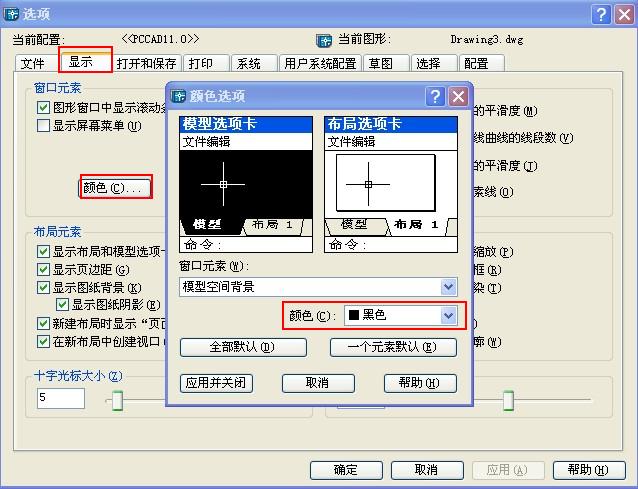Switch to the 打印 tab
The width and height of the screenshot is (638, 489).
[206, 63]
